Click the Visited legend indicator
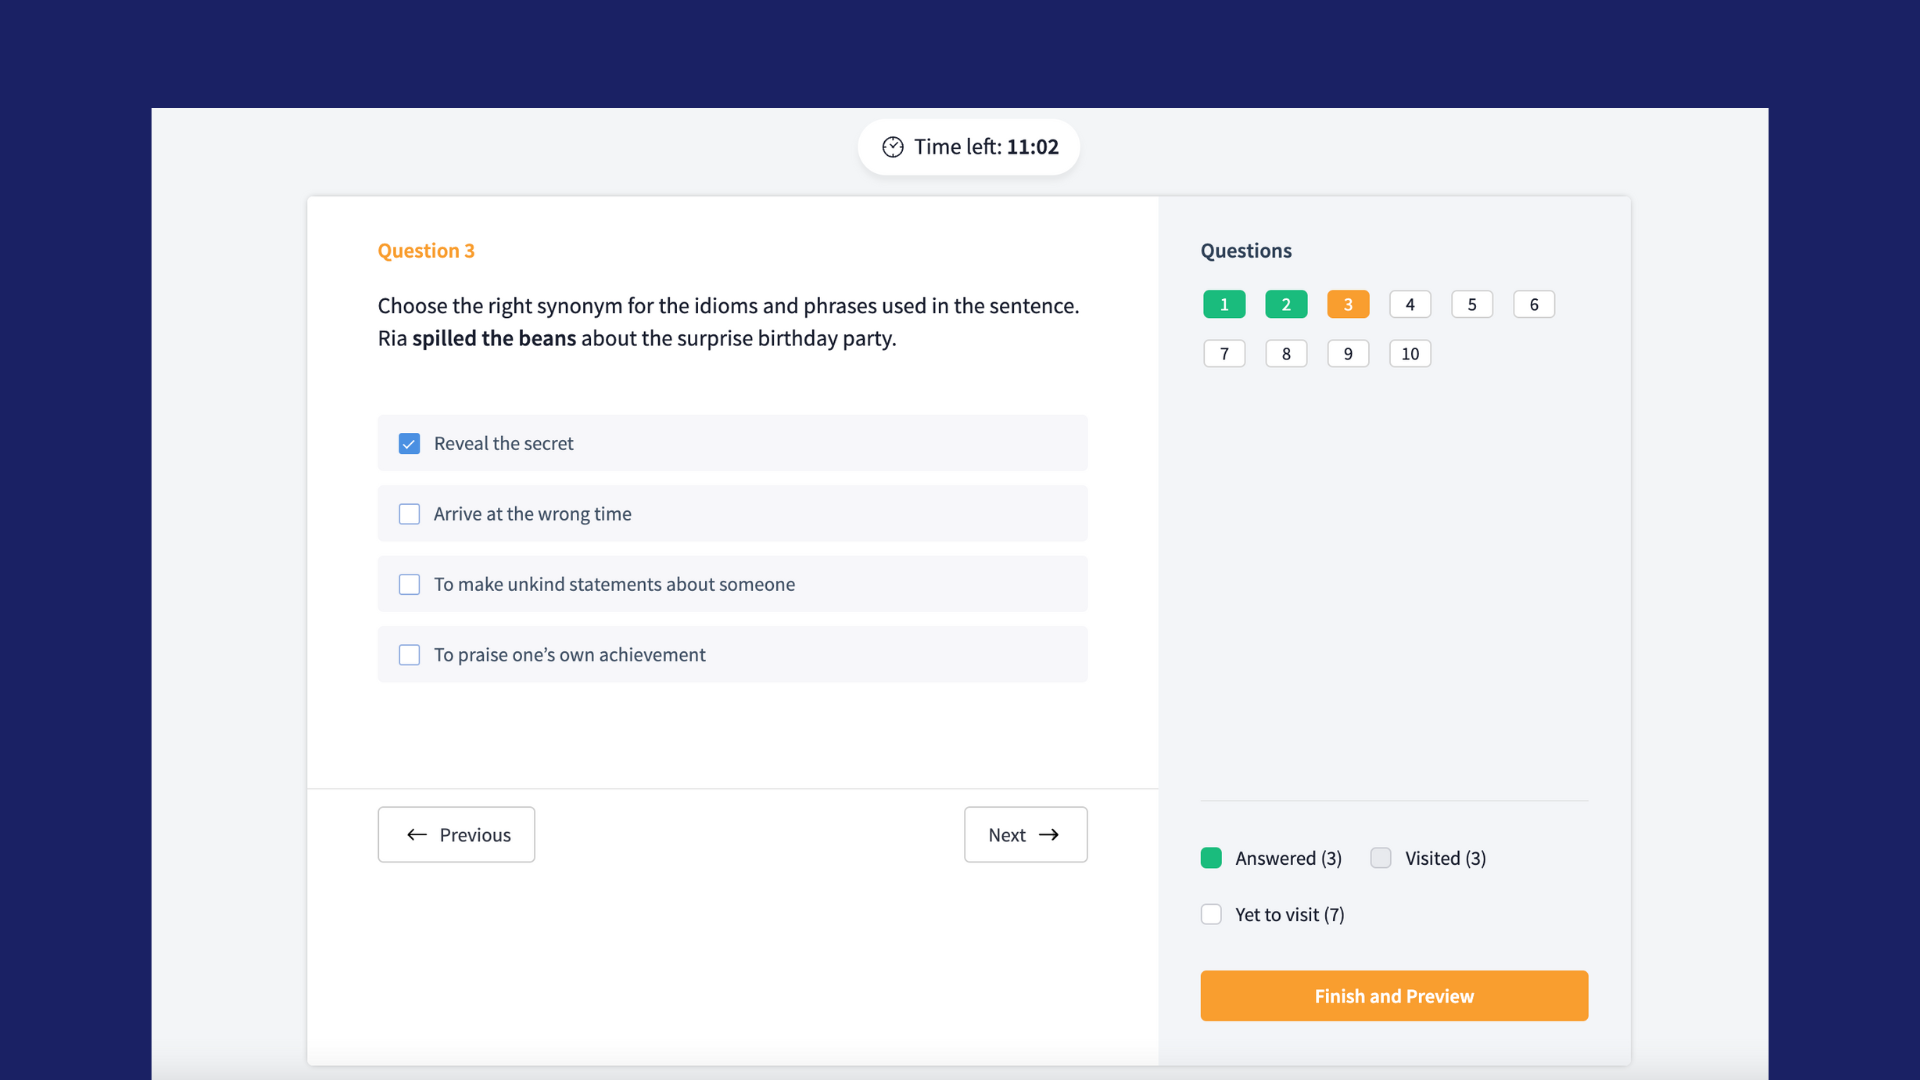 click(1379, 858)
